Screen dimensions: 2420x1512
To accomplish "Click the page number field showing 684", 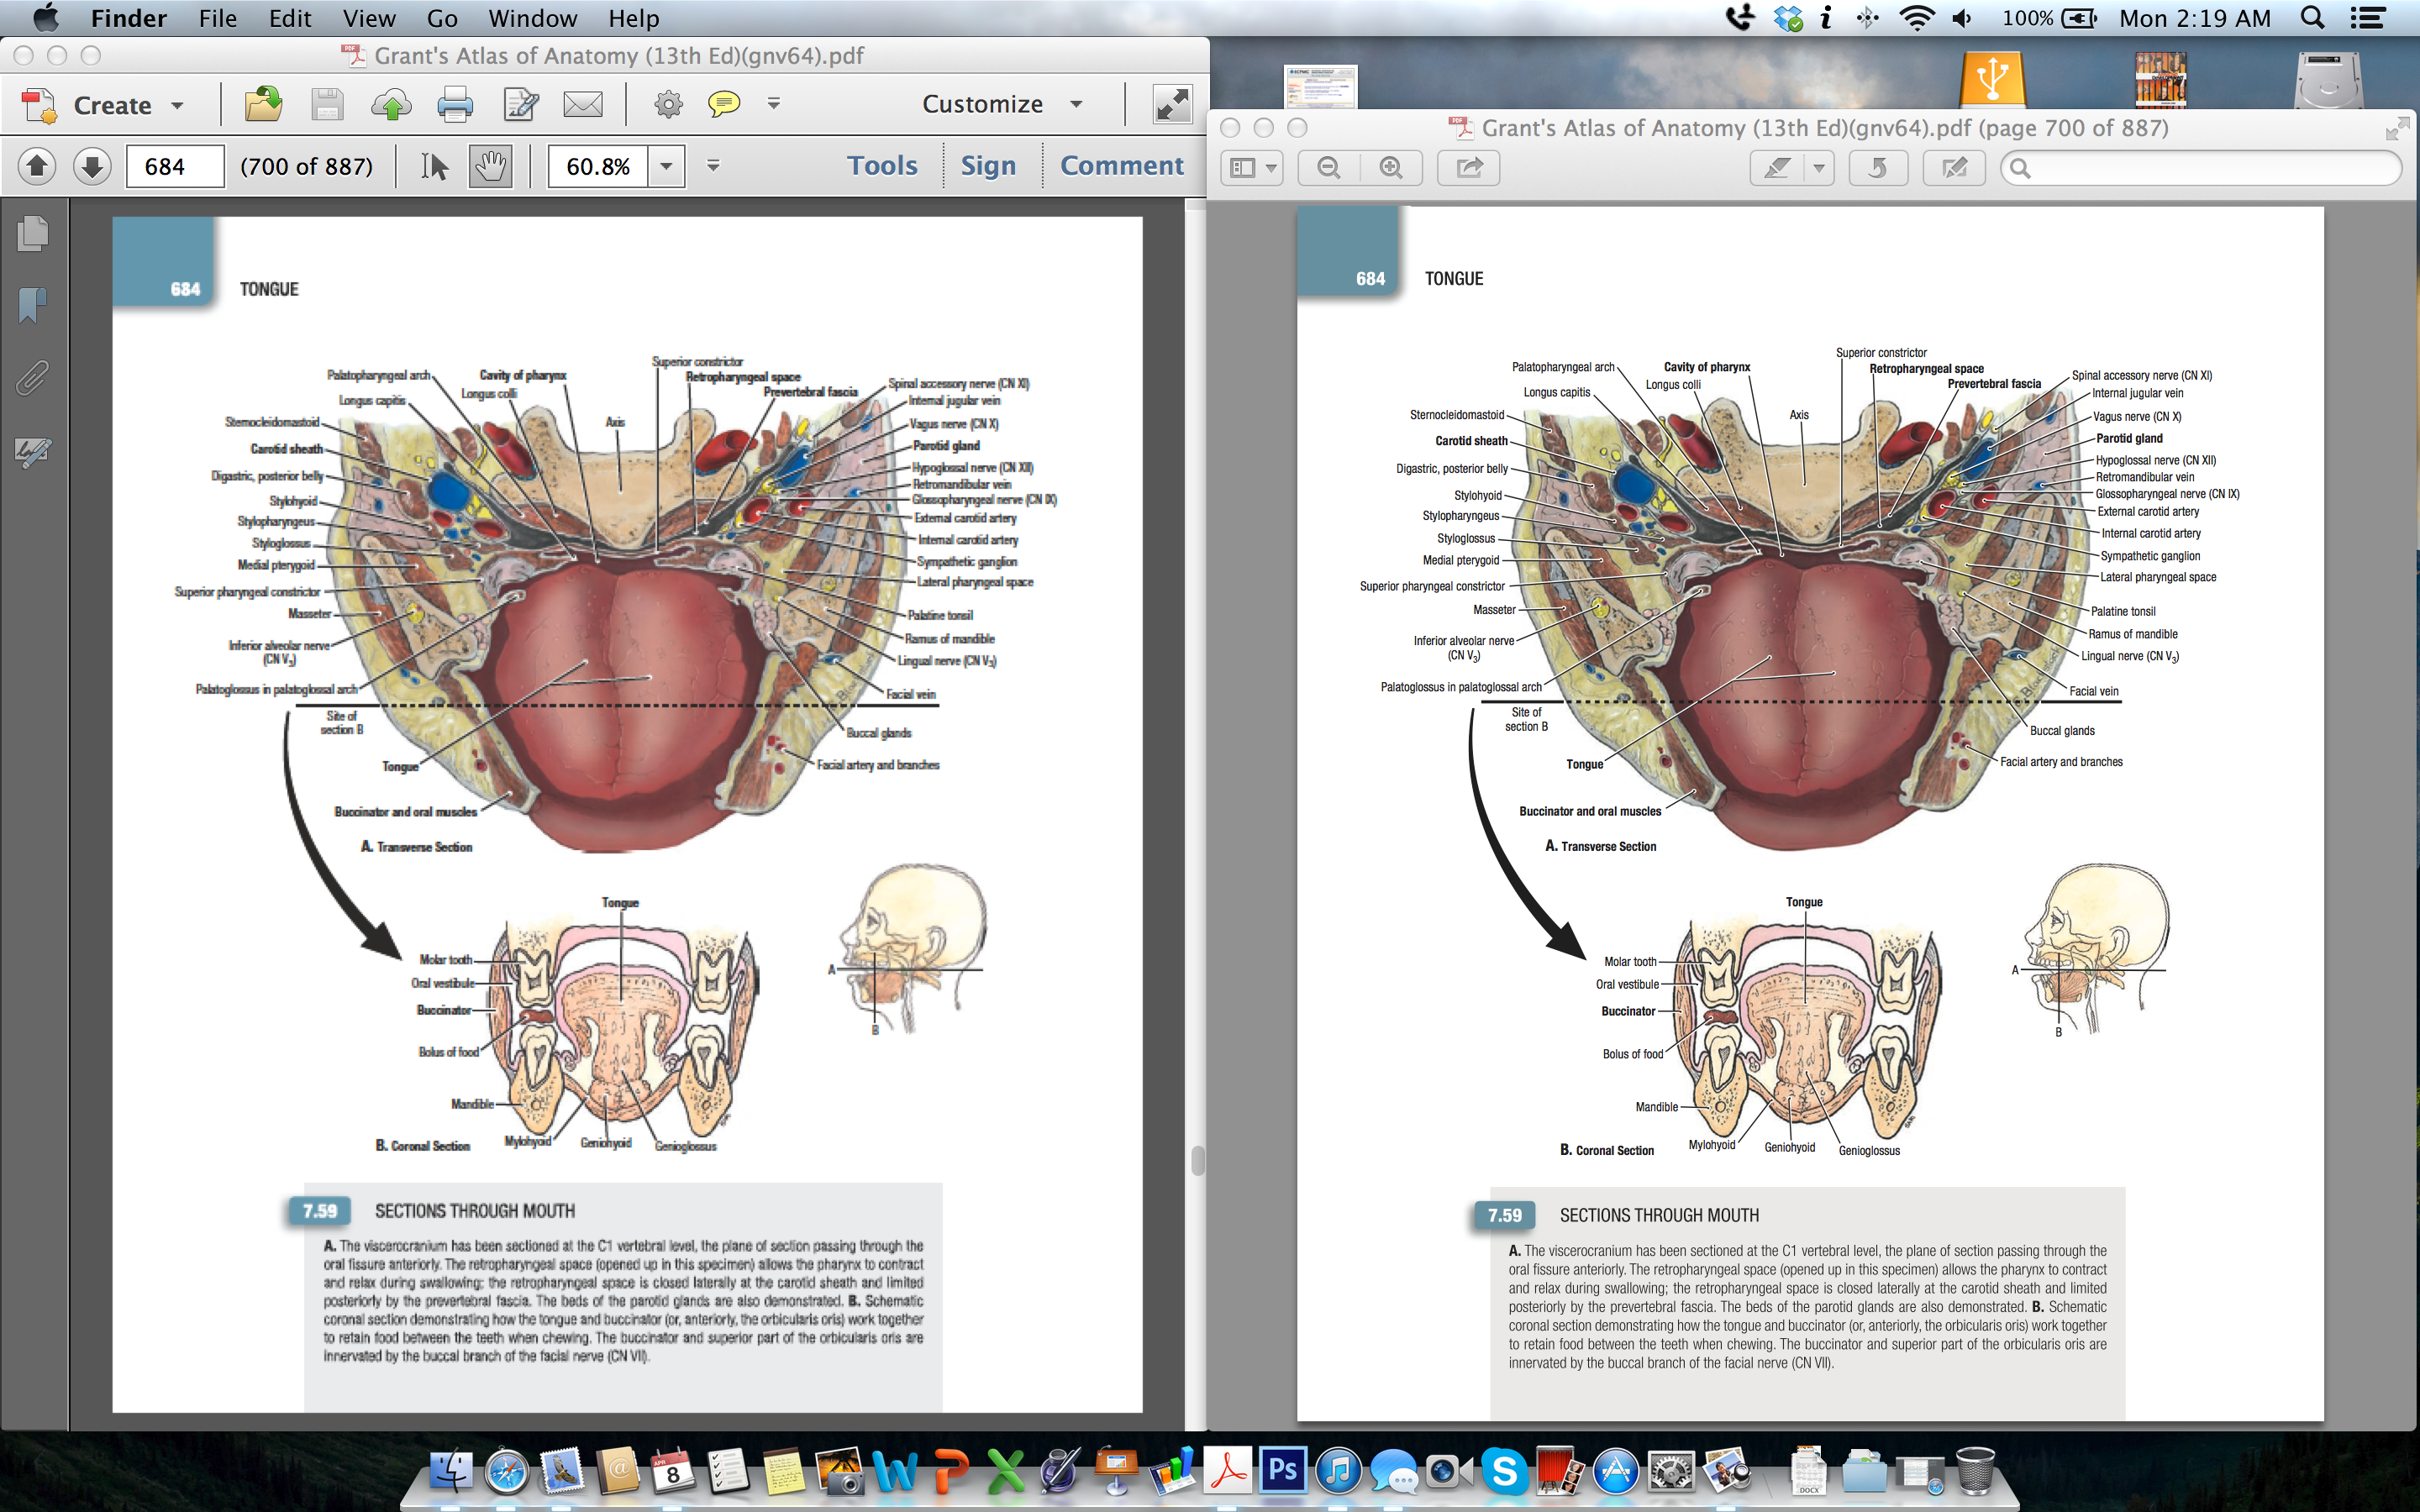I will click(175, 166).
